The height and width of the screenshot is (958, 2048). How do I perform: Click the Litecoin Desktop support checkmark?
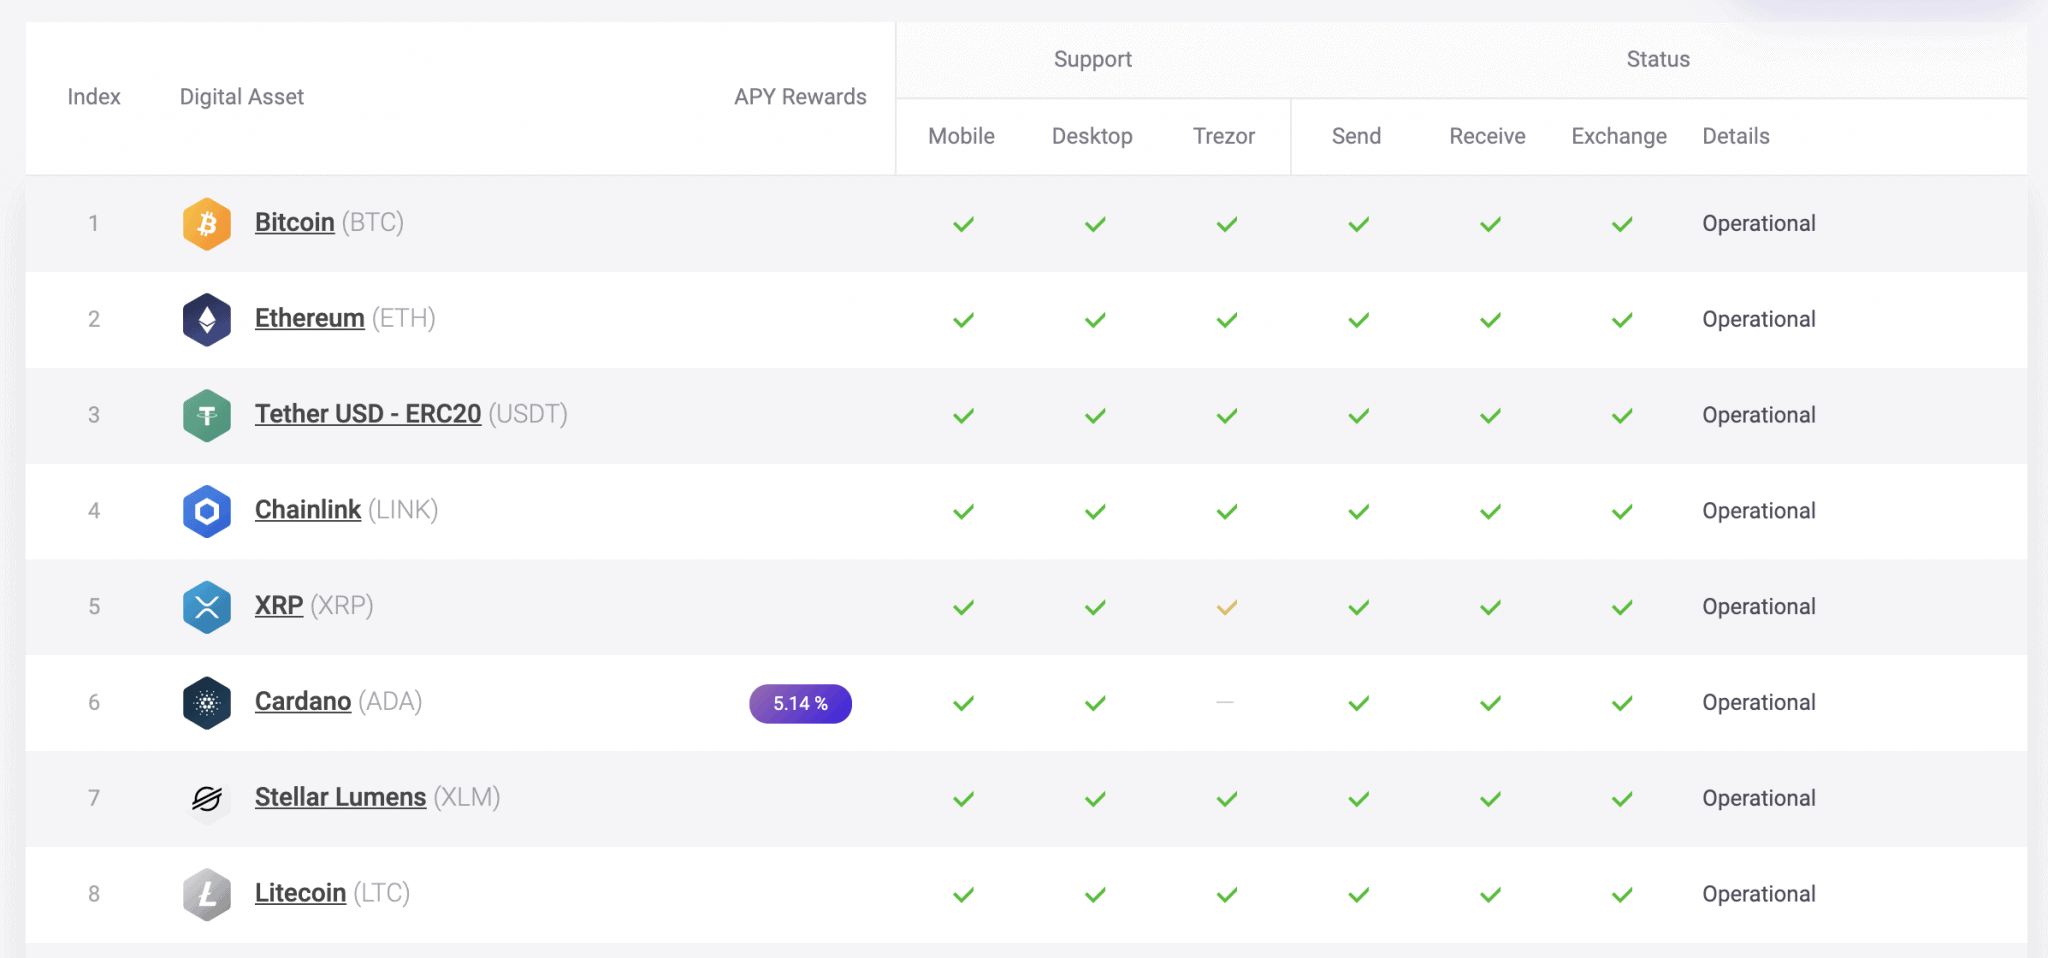click(1095, 894)
